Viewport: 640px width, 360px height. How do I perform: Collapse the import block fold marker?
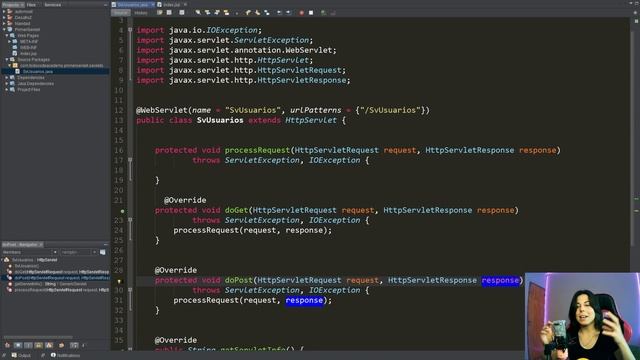130,30
